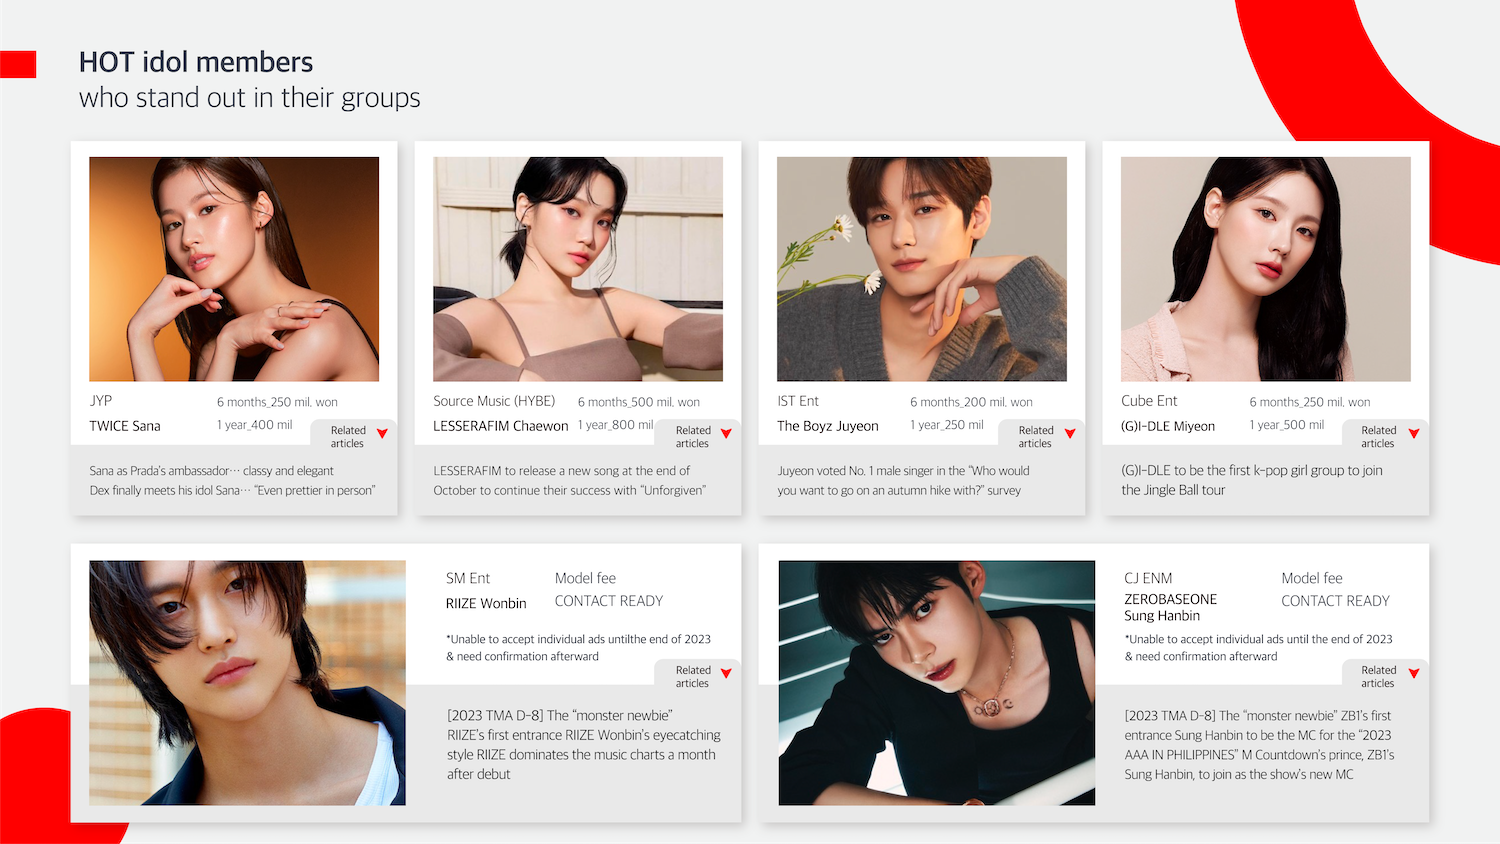The width and height of the screenshot is (1500, 844).
Task: Select the "1 year_500 mil" fee
Action: (x=1287, y=425)
